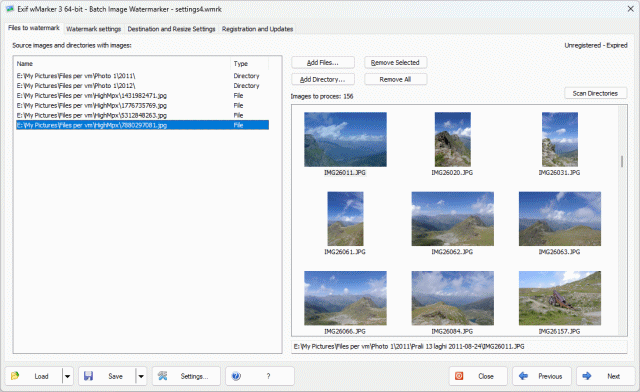
Task: Click the app icon in title bar
Action: point(10,9)
